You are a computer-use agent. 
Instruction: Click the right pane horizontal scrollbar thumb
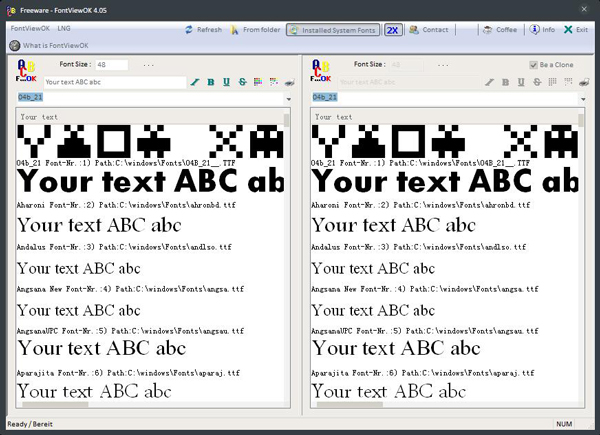click(350, 404)
